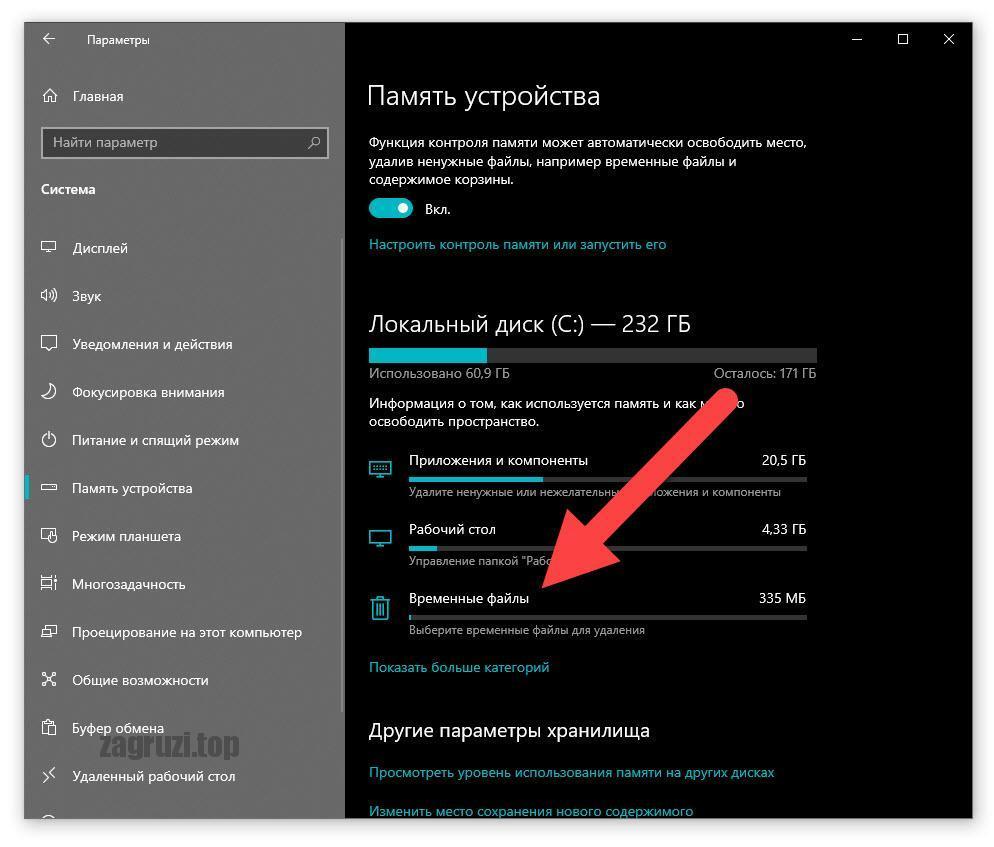Select the Дисплей monitor icon

click(x=49, y=247)
